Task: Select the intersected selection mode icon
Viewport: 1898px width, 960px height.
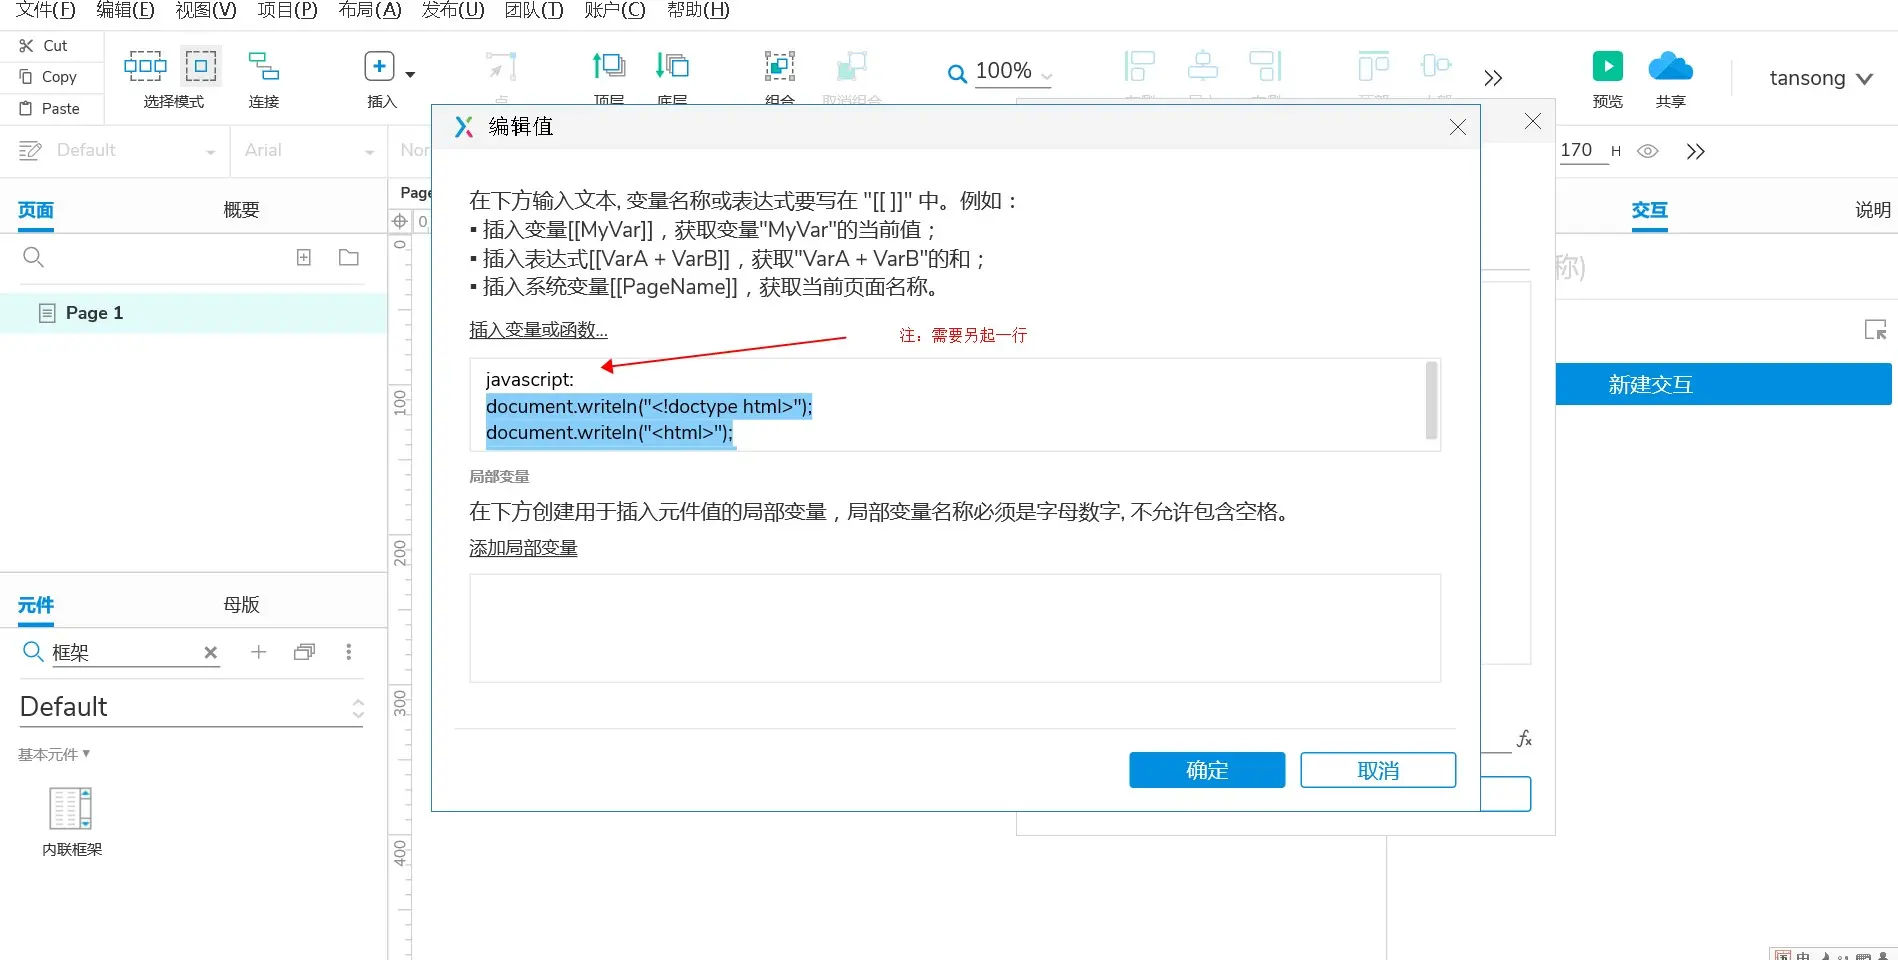Action: (x=145, y=66)
